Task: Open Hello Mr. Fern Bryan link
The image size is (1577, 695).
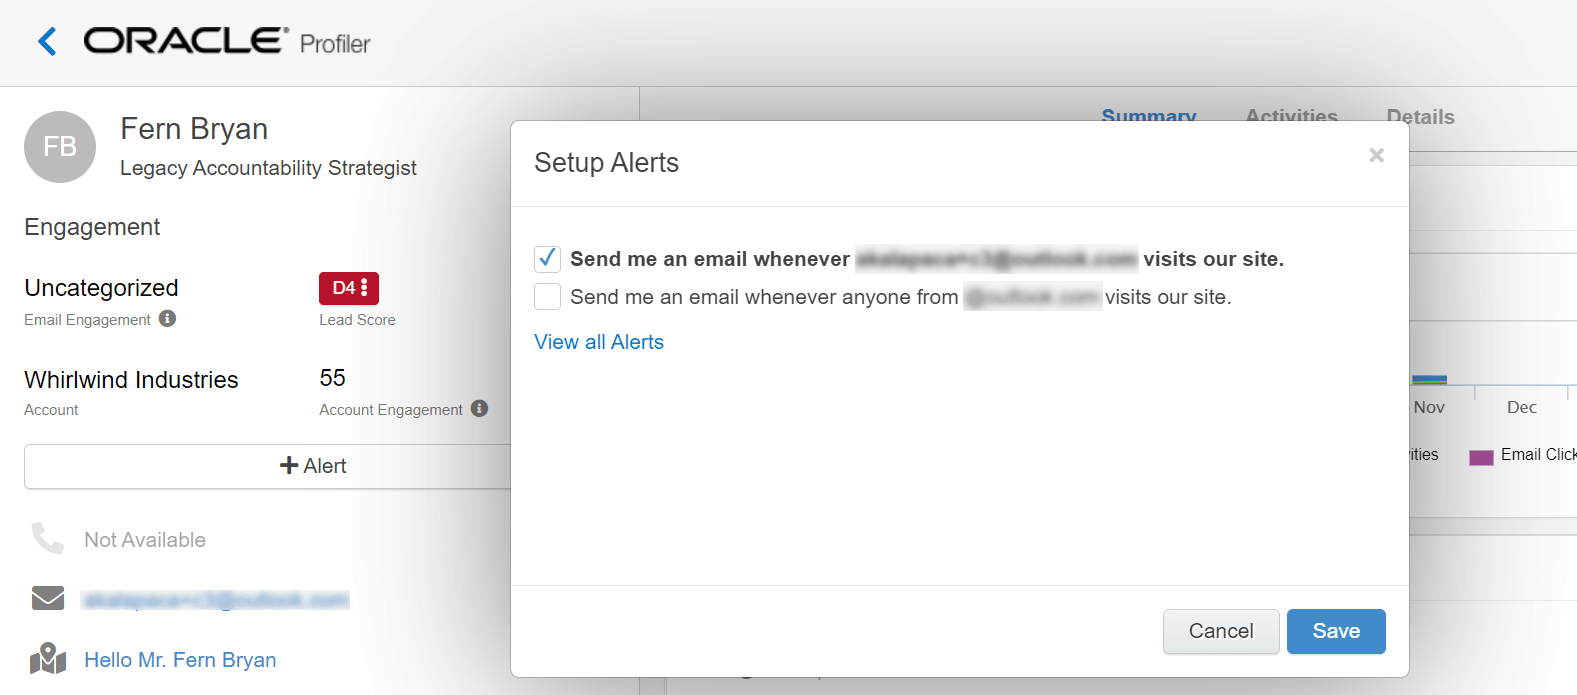Action: 180,660
